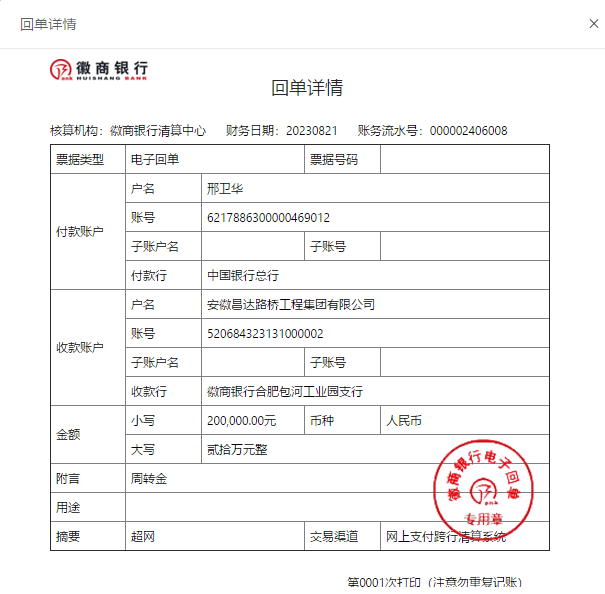The height and width of the screenshot is (594, 605).
Task: Click the 回单详情 heading in the receipt
Action: coord(307,88)
